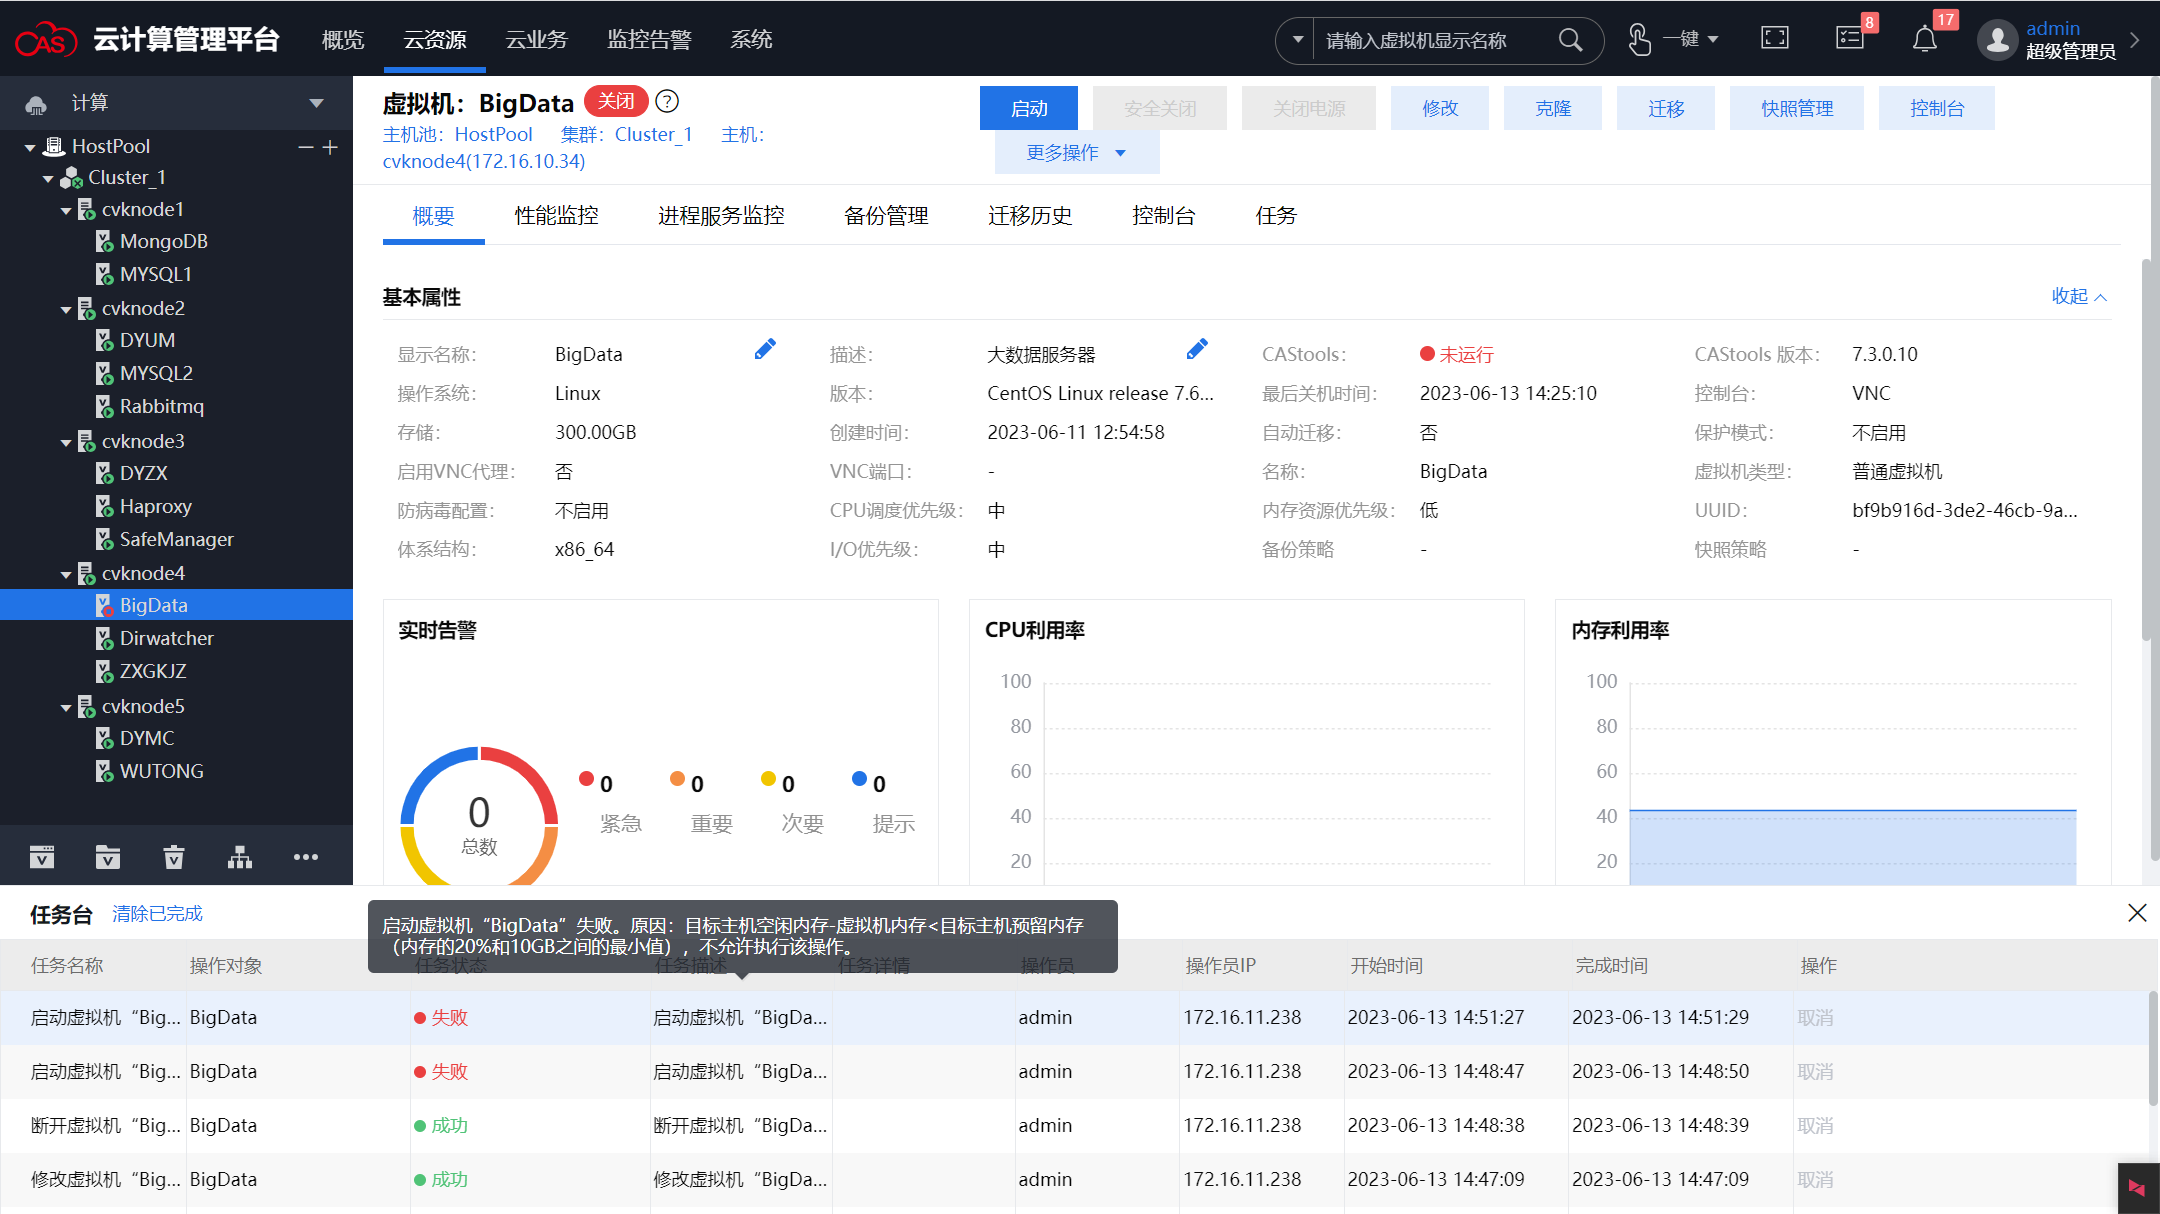Switch to the 性能监控 tab
The height and width of the screenshot is (1214, 2160).
[x=556, y=216]
